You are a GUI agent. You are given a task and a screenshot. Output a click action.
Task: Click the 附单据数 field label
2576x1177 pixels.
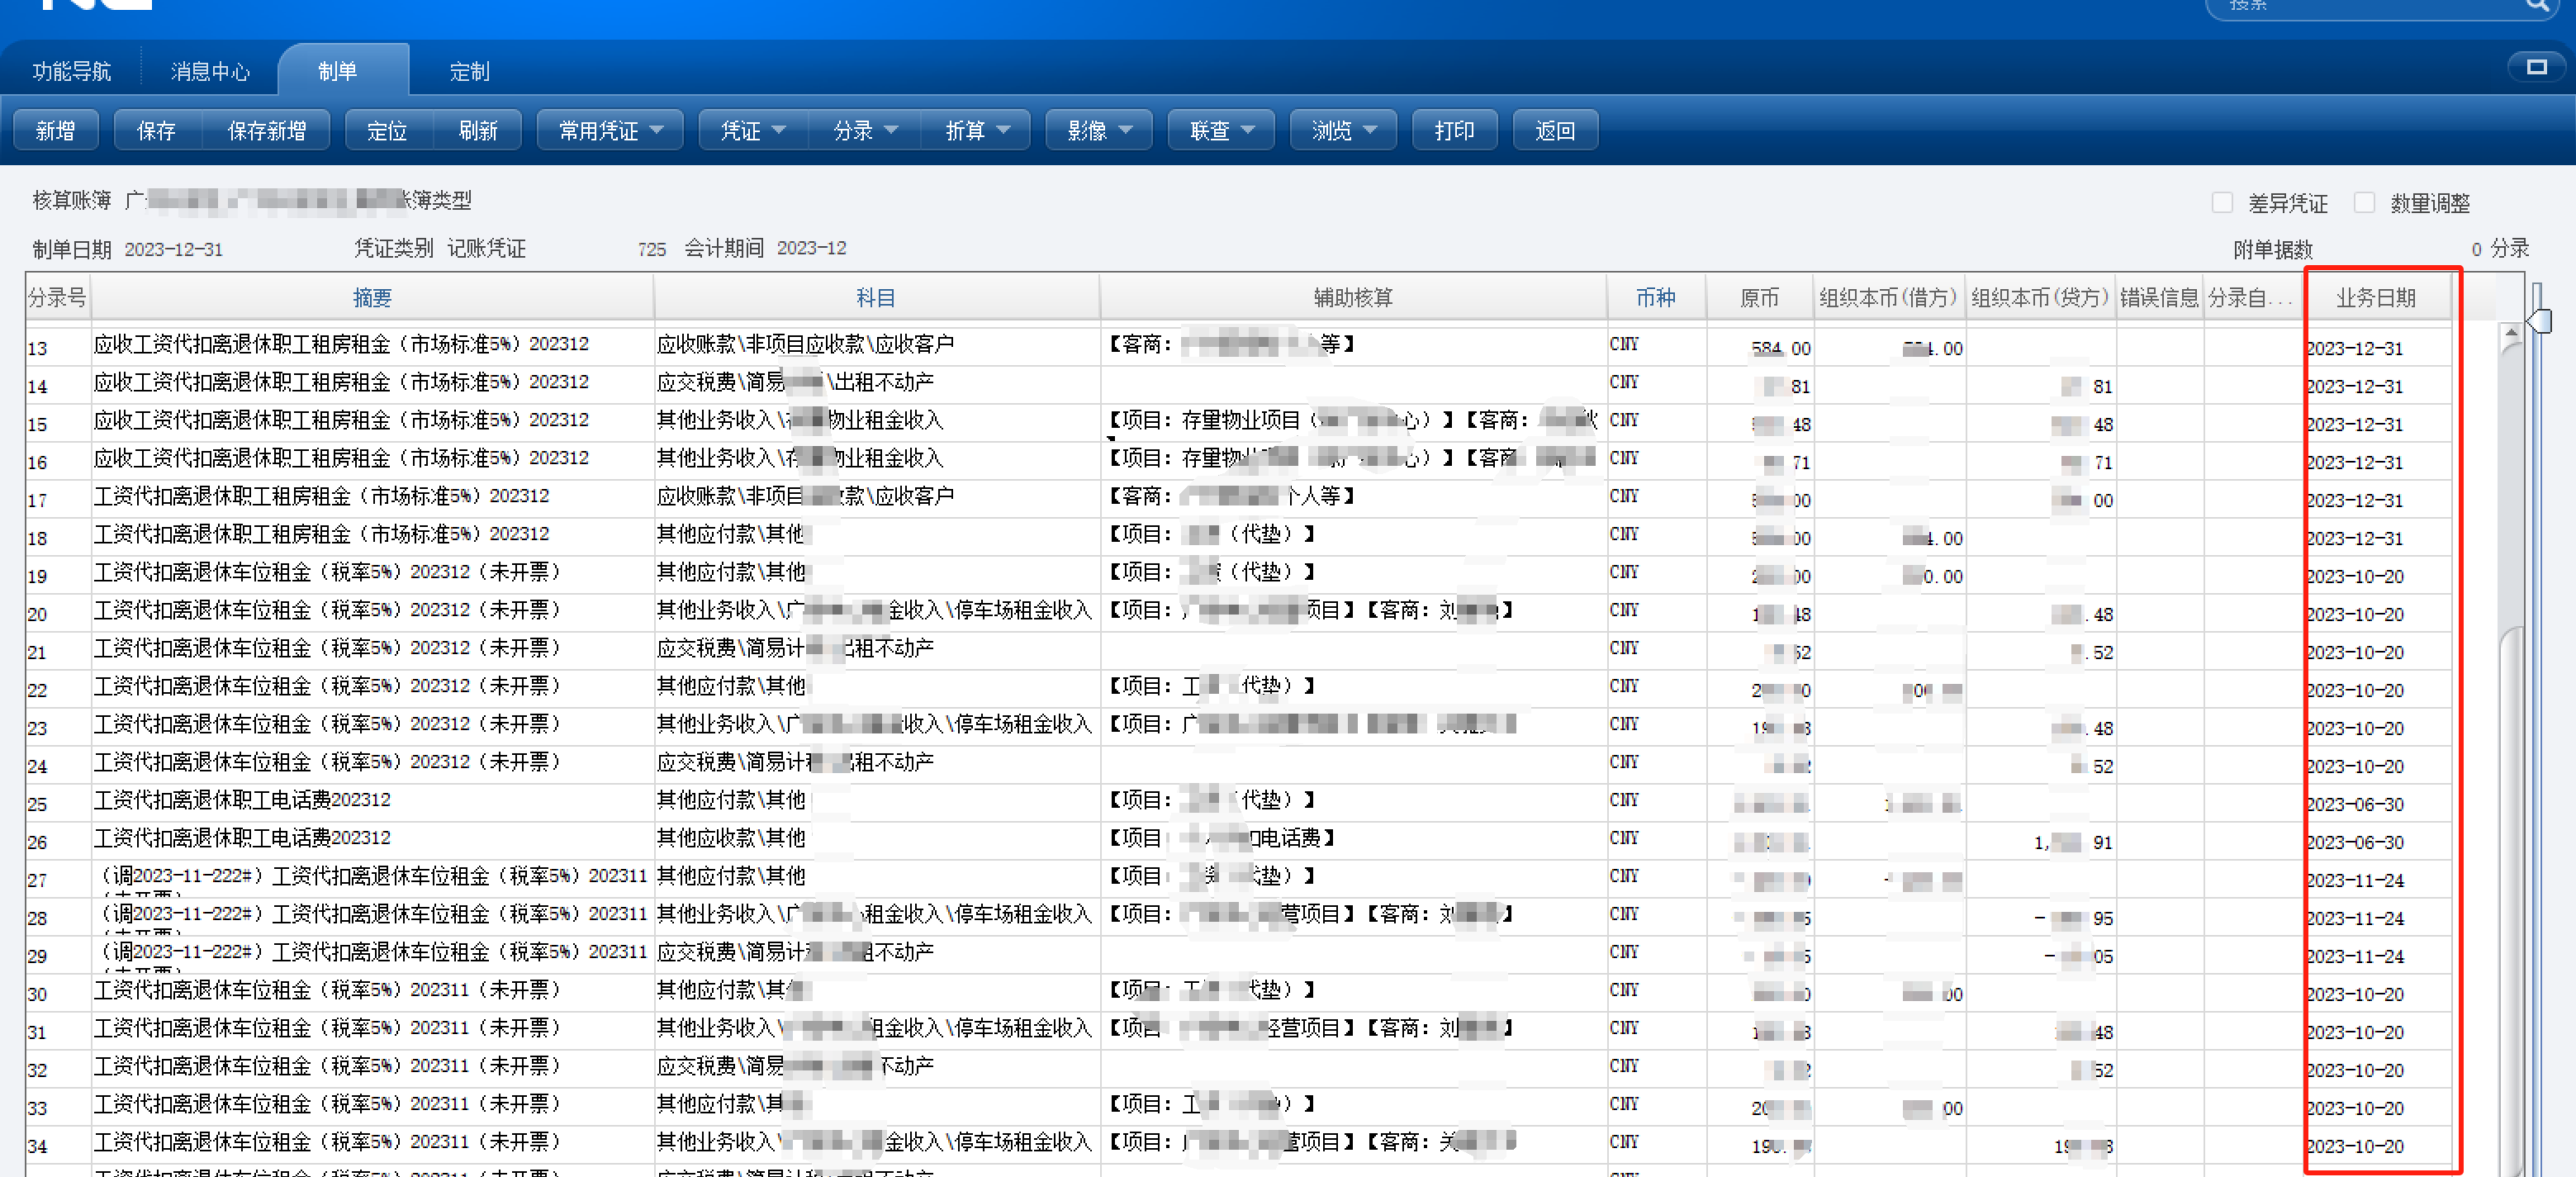click(2273, 249)
